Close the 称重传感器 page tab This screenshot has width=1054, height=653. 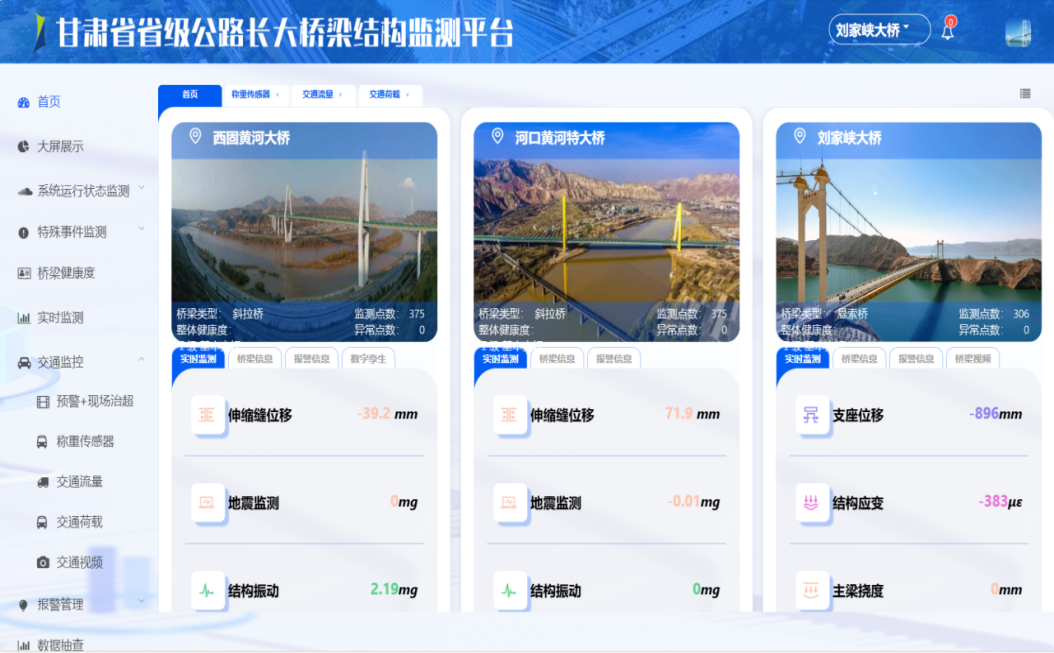pyautogui.click(x=278, y=95)
